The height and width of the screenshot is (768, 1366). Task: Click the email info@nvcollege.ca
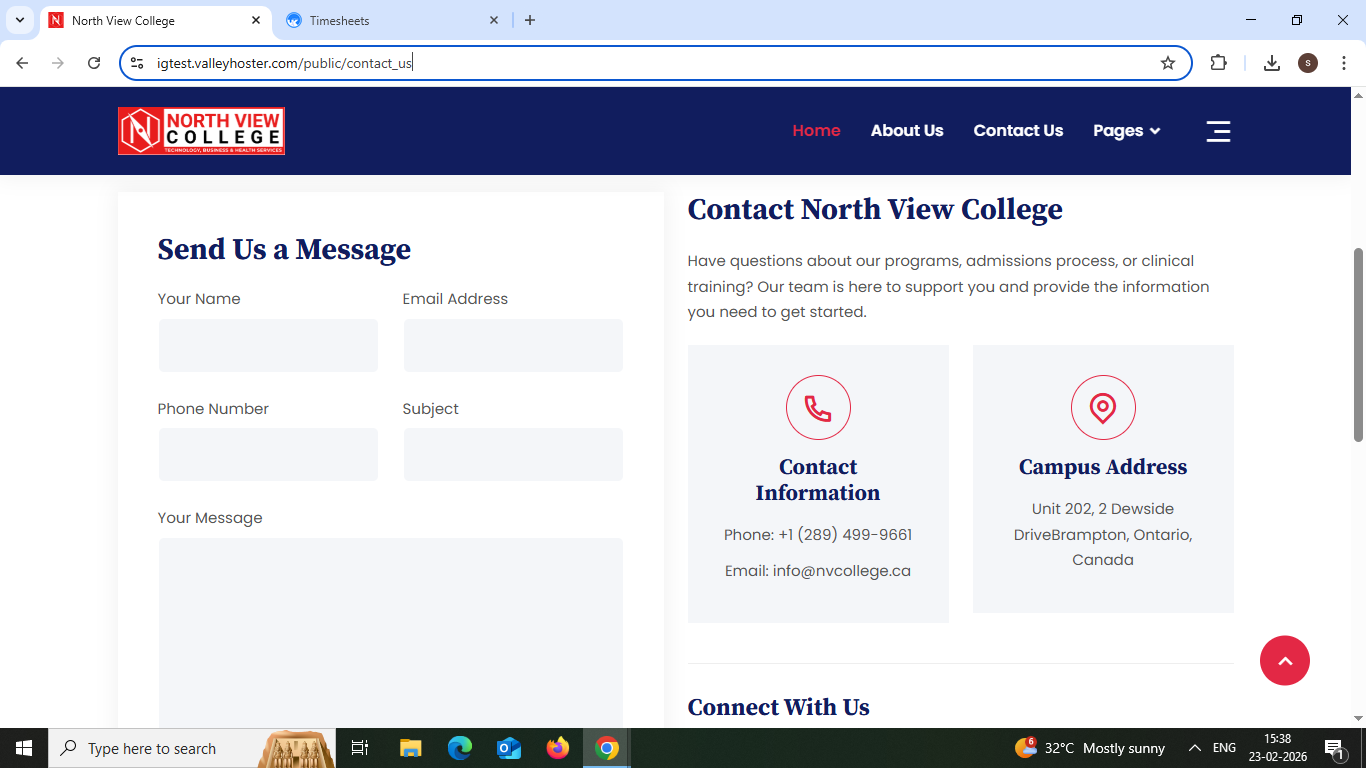[842, 571]
